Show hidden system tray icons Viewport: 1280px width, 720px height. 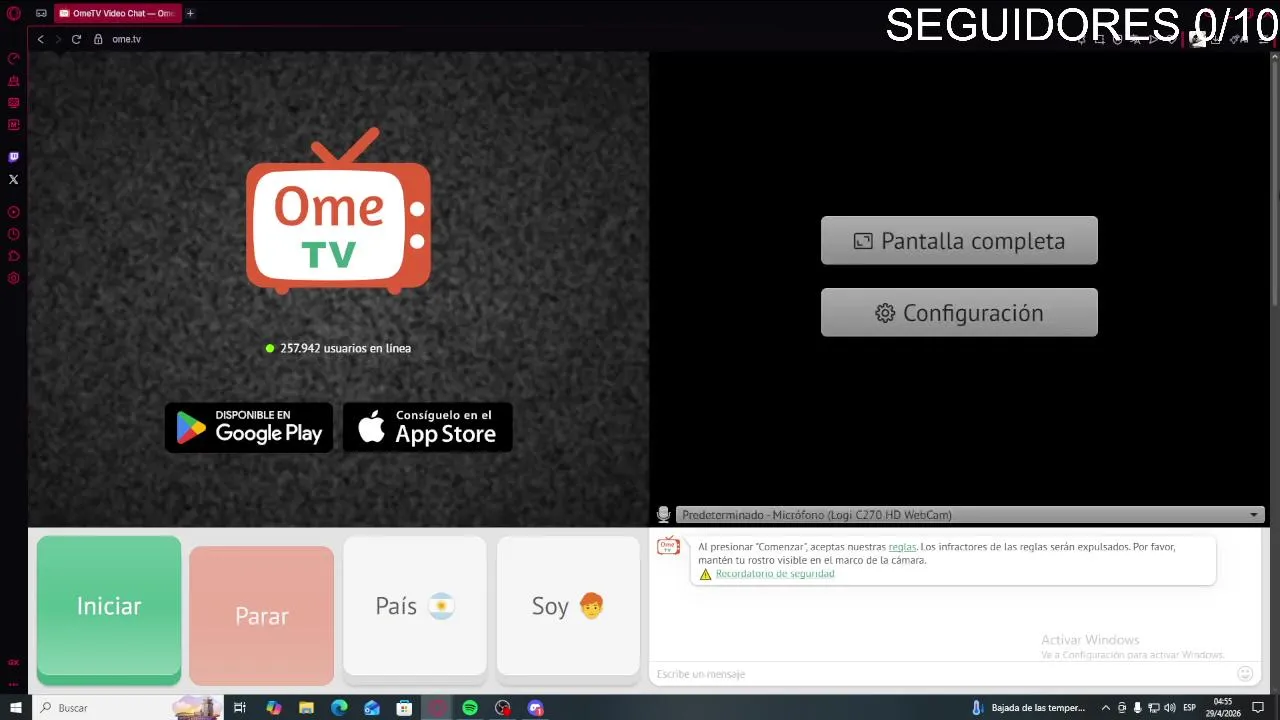pyautogui.click(x=1106, y=708)
